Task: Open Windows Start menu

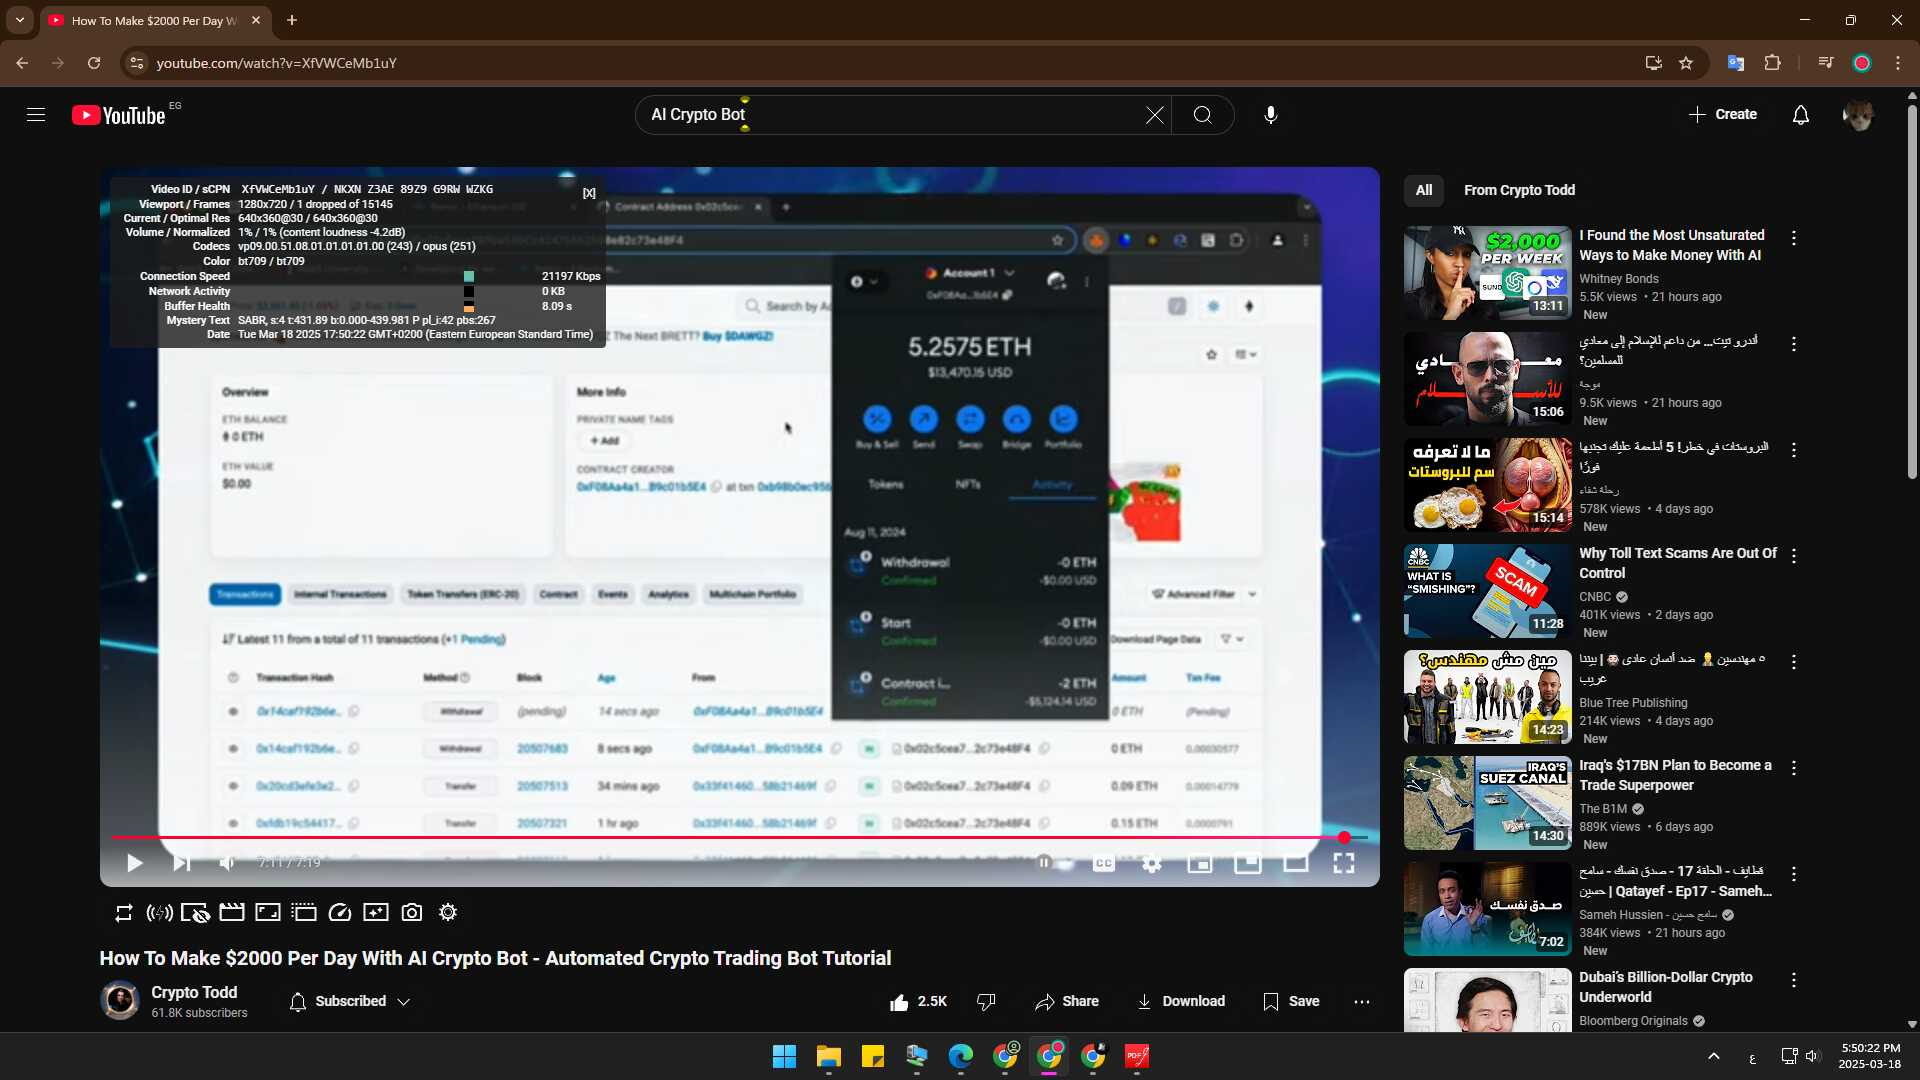Action: pos(785,1056)
